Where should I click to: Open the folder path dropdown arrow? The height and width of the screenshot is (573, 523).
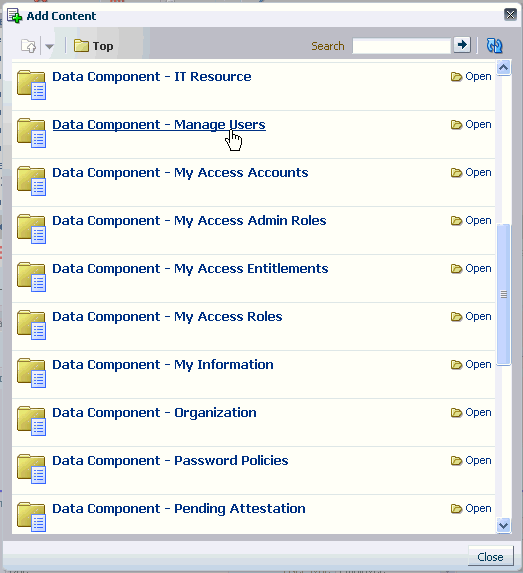[x=49, y=46]
